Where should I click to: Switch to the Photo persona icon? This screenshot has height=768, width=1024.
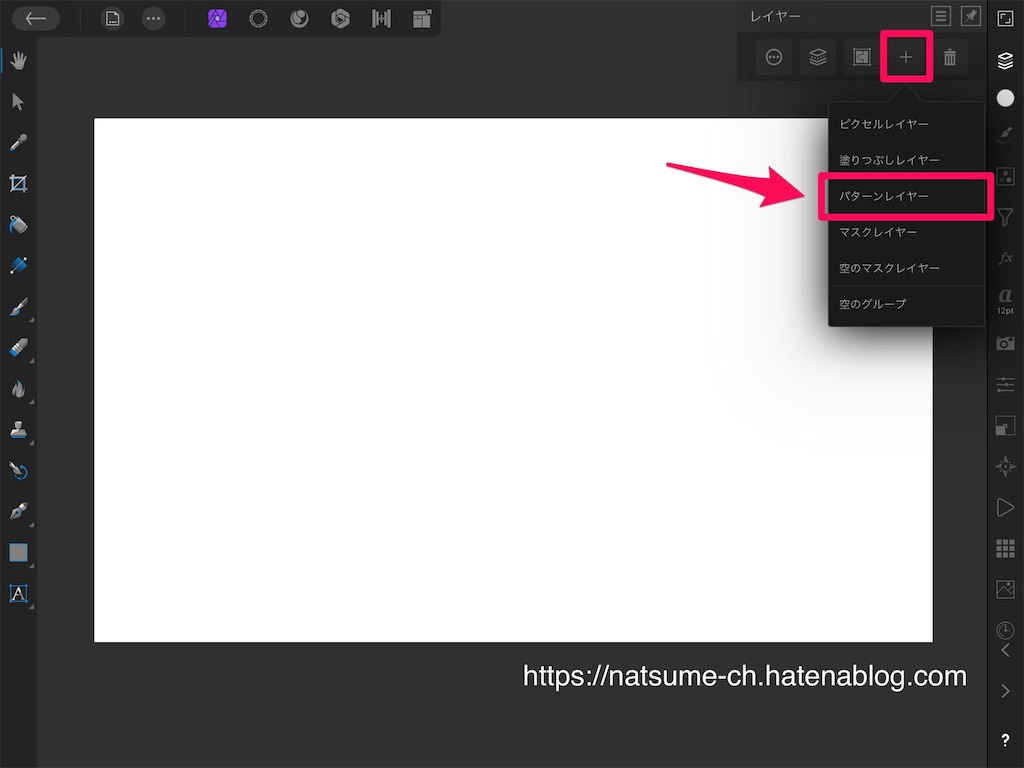point(217,18)
